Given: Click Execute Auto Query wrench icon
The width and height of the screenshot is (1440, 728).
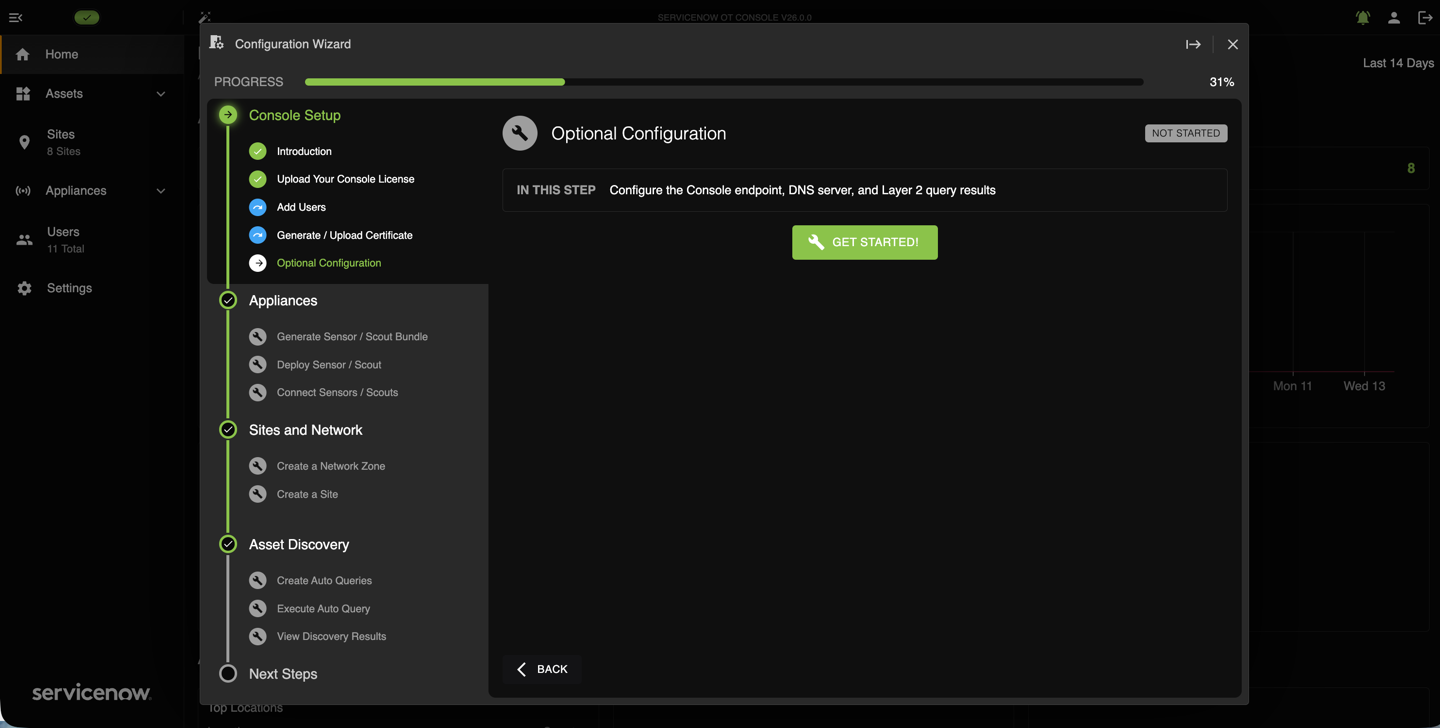Looking at the screenshot, I should click(x=258, y=609).
